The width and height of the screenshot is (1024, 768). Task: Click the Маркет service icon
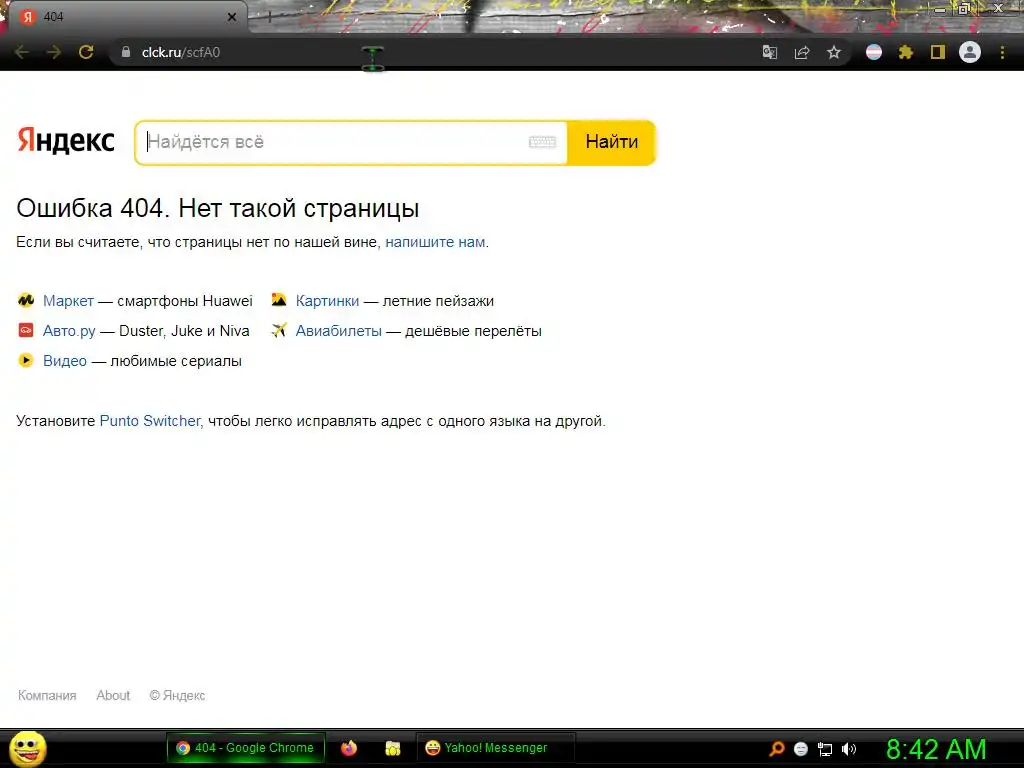coord(25,300)
